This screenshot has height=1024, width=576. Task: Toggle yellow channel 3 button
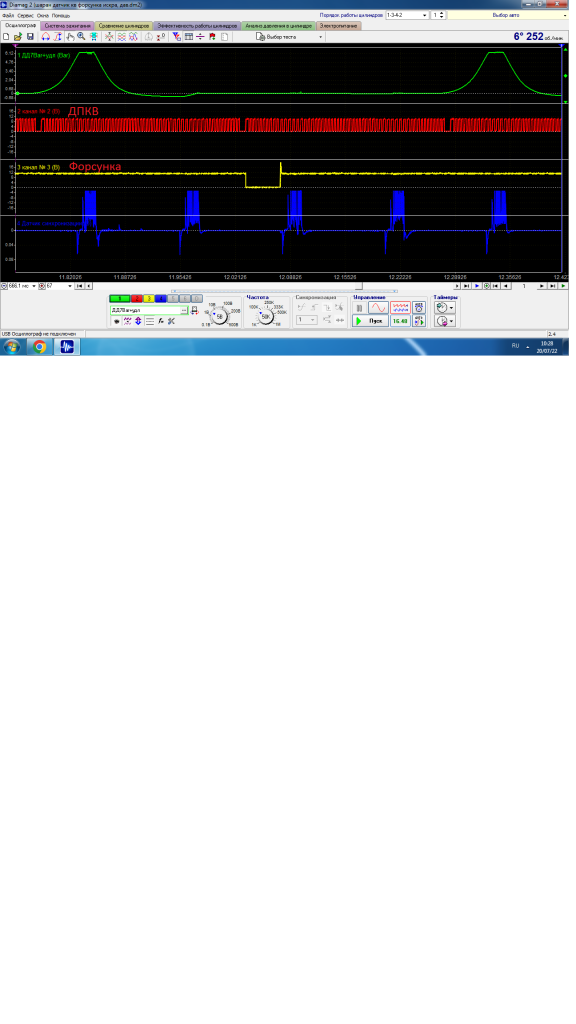(149, 299)
